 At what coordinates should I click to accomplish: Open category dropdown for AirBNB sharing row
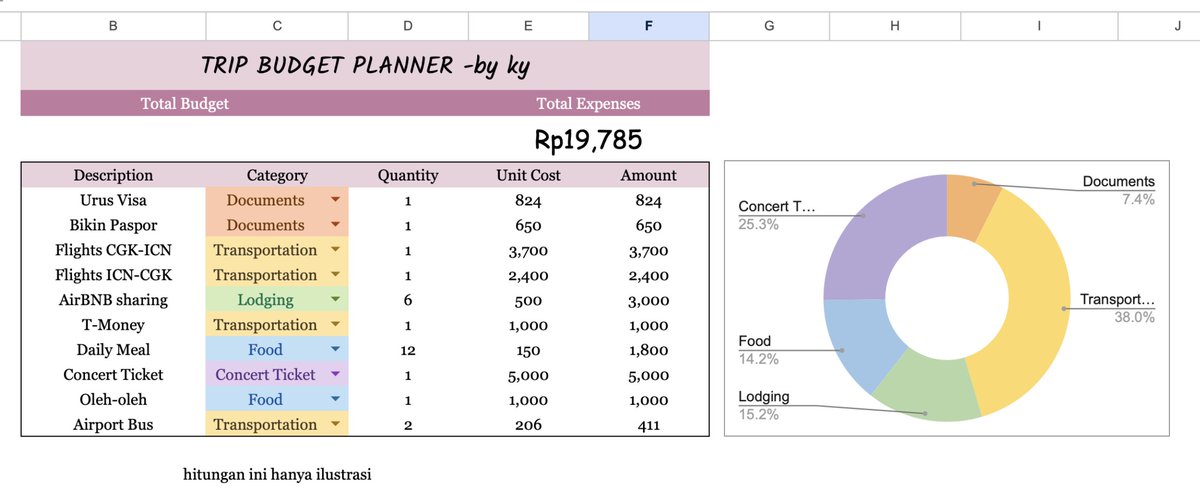point(335,300)
